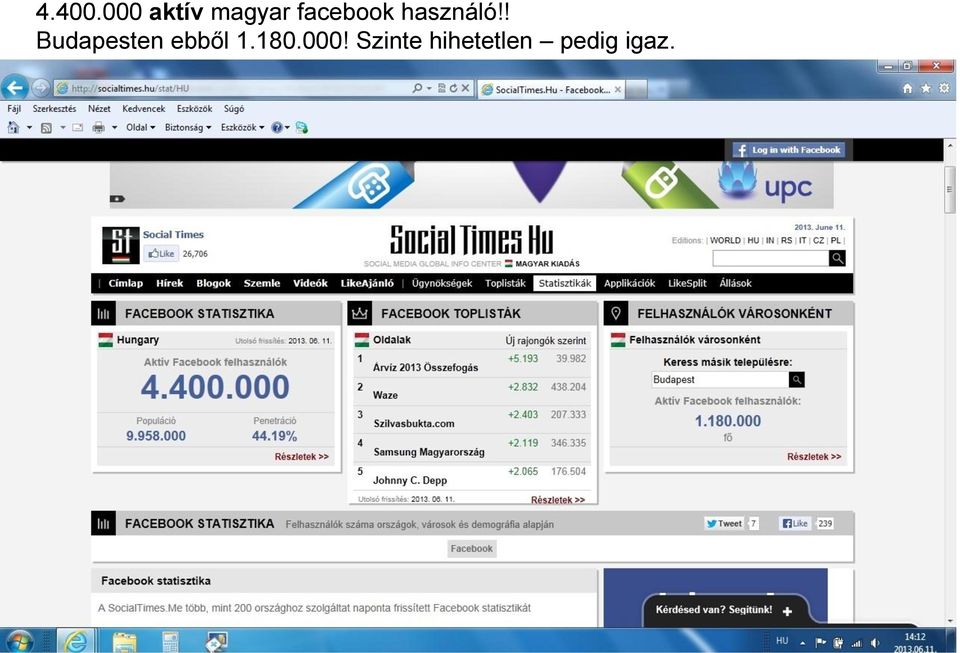Go back with the browser back arrow
This screenshot has width=960, height=653.
pos(15,88)
